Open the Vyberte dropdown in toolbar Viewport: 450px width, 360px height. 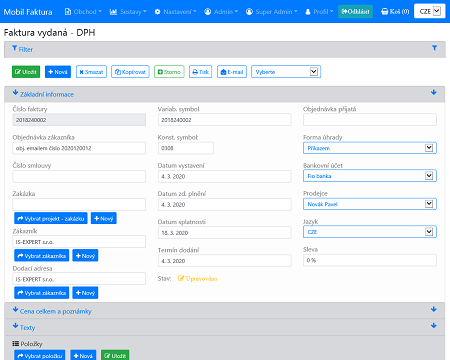point(286,72)
